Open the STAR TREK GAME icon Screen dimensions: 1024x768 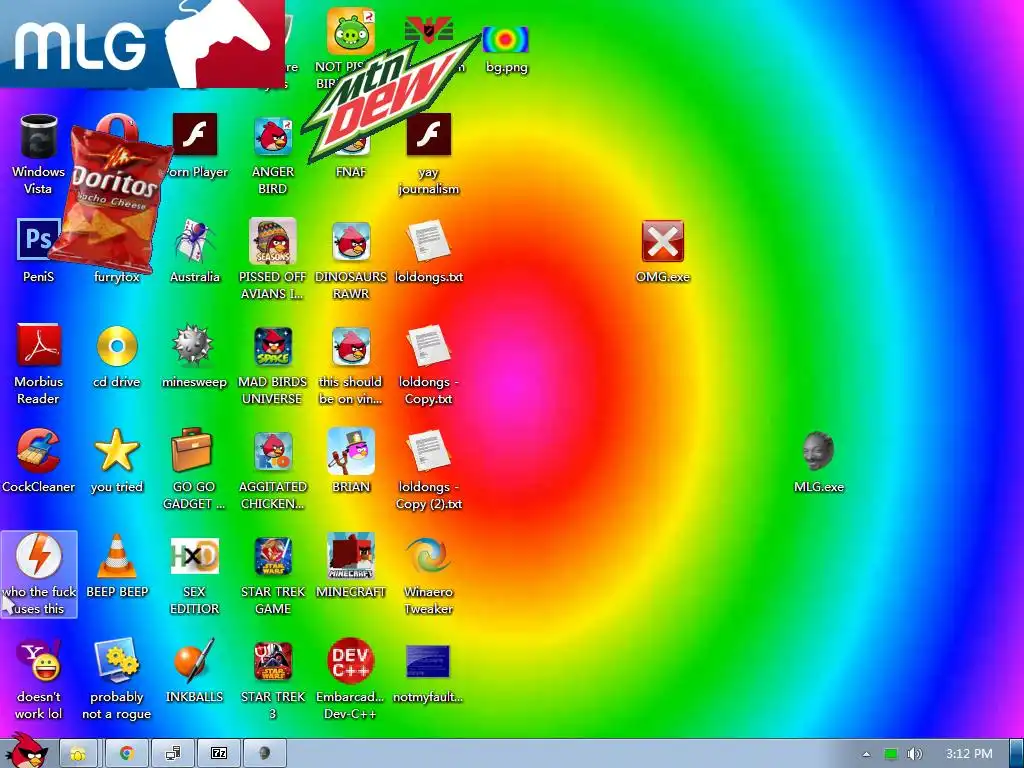[273, 556]
